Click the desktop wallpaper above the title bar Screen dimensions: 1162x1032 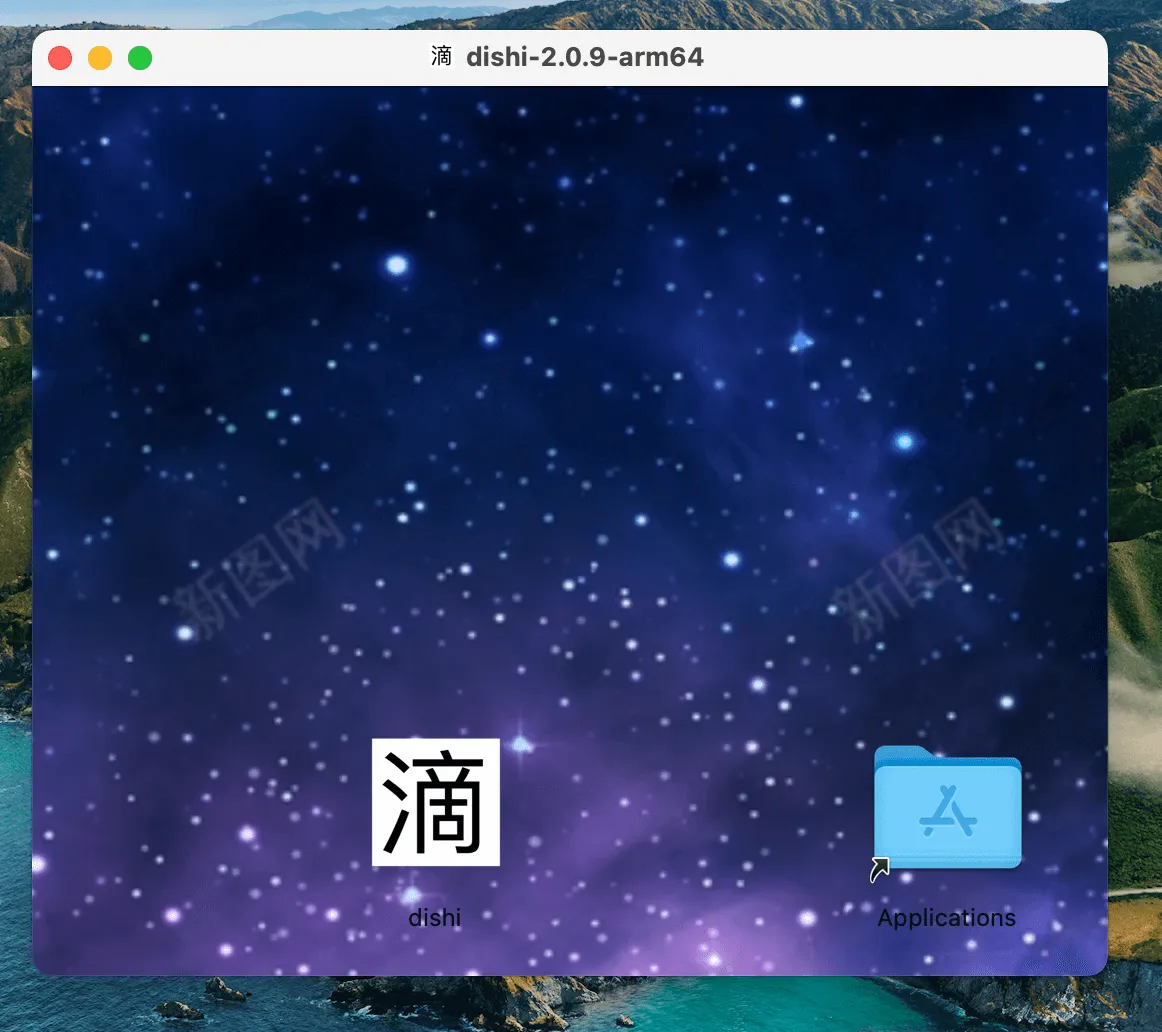click(x=580, y=14)
